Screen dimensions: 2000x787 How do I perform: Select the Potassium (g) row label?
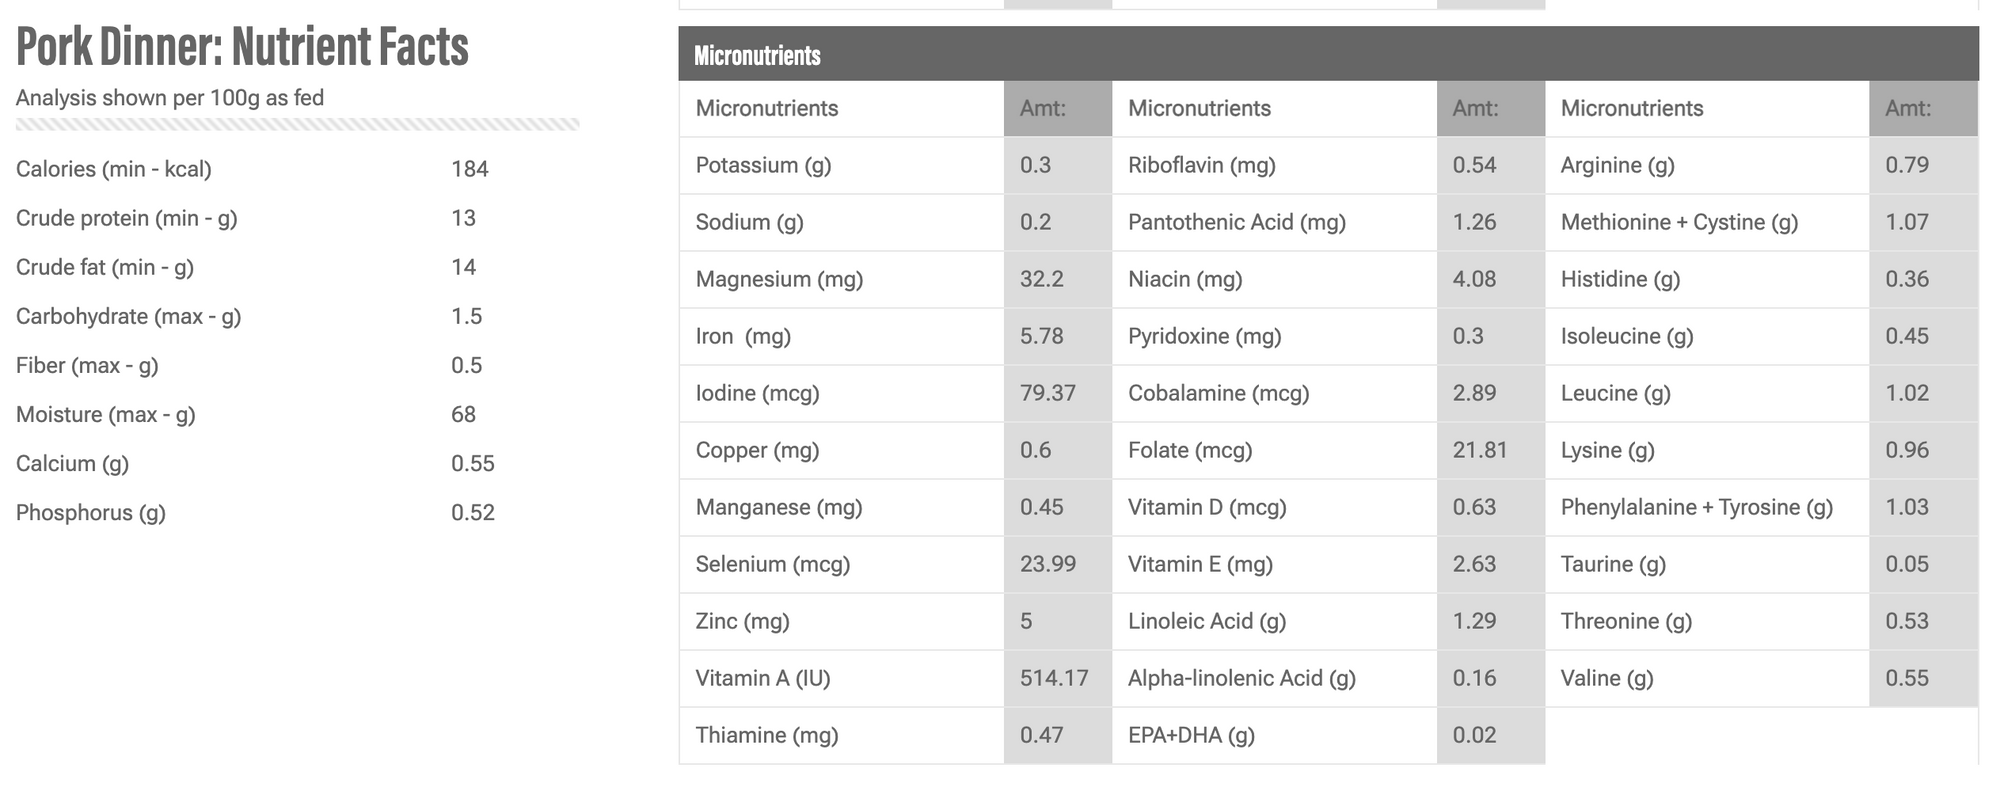763,165
